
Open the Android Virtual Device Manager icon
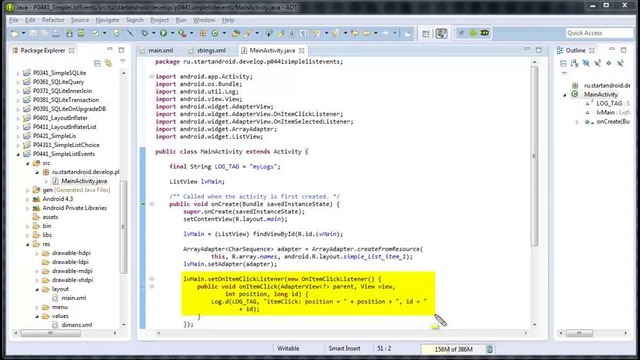click(x=81, y=33)
